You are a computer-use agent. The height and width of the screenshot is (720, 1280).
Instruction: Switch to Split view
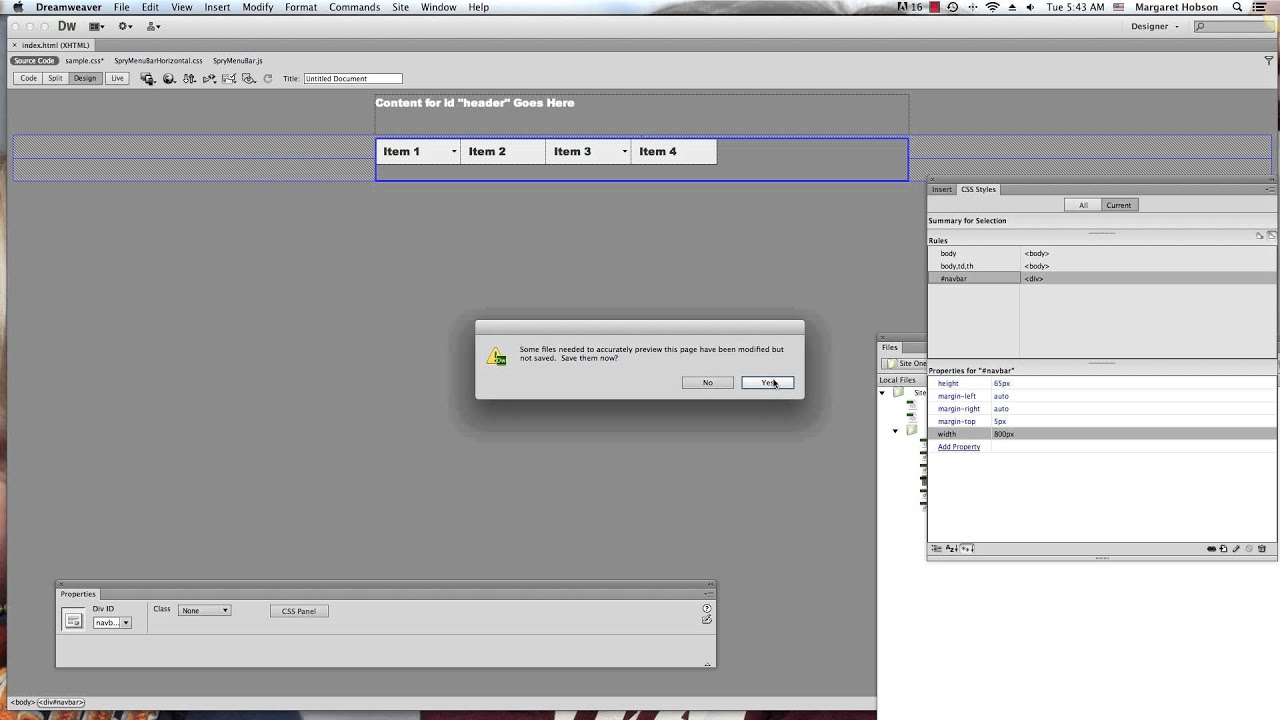(55, 78)
